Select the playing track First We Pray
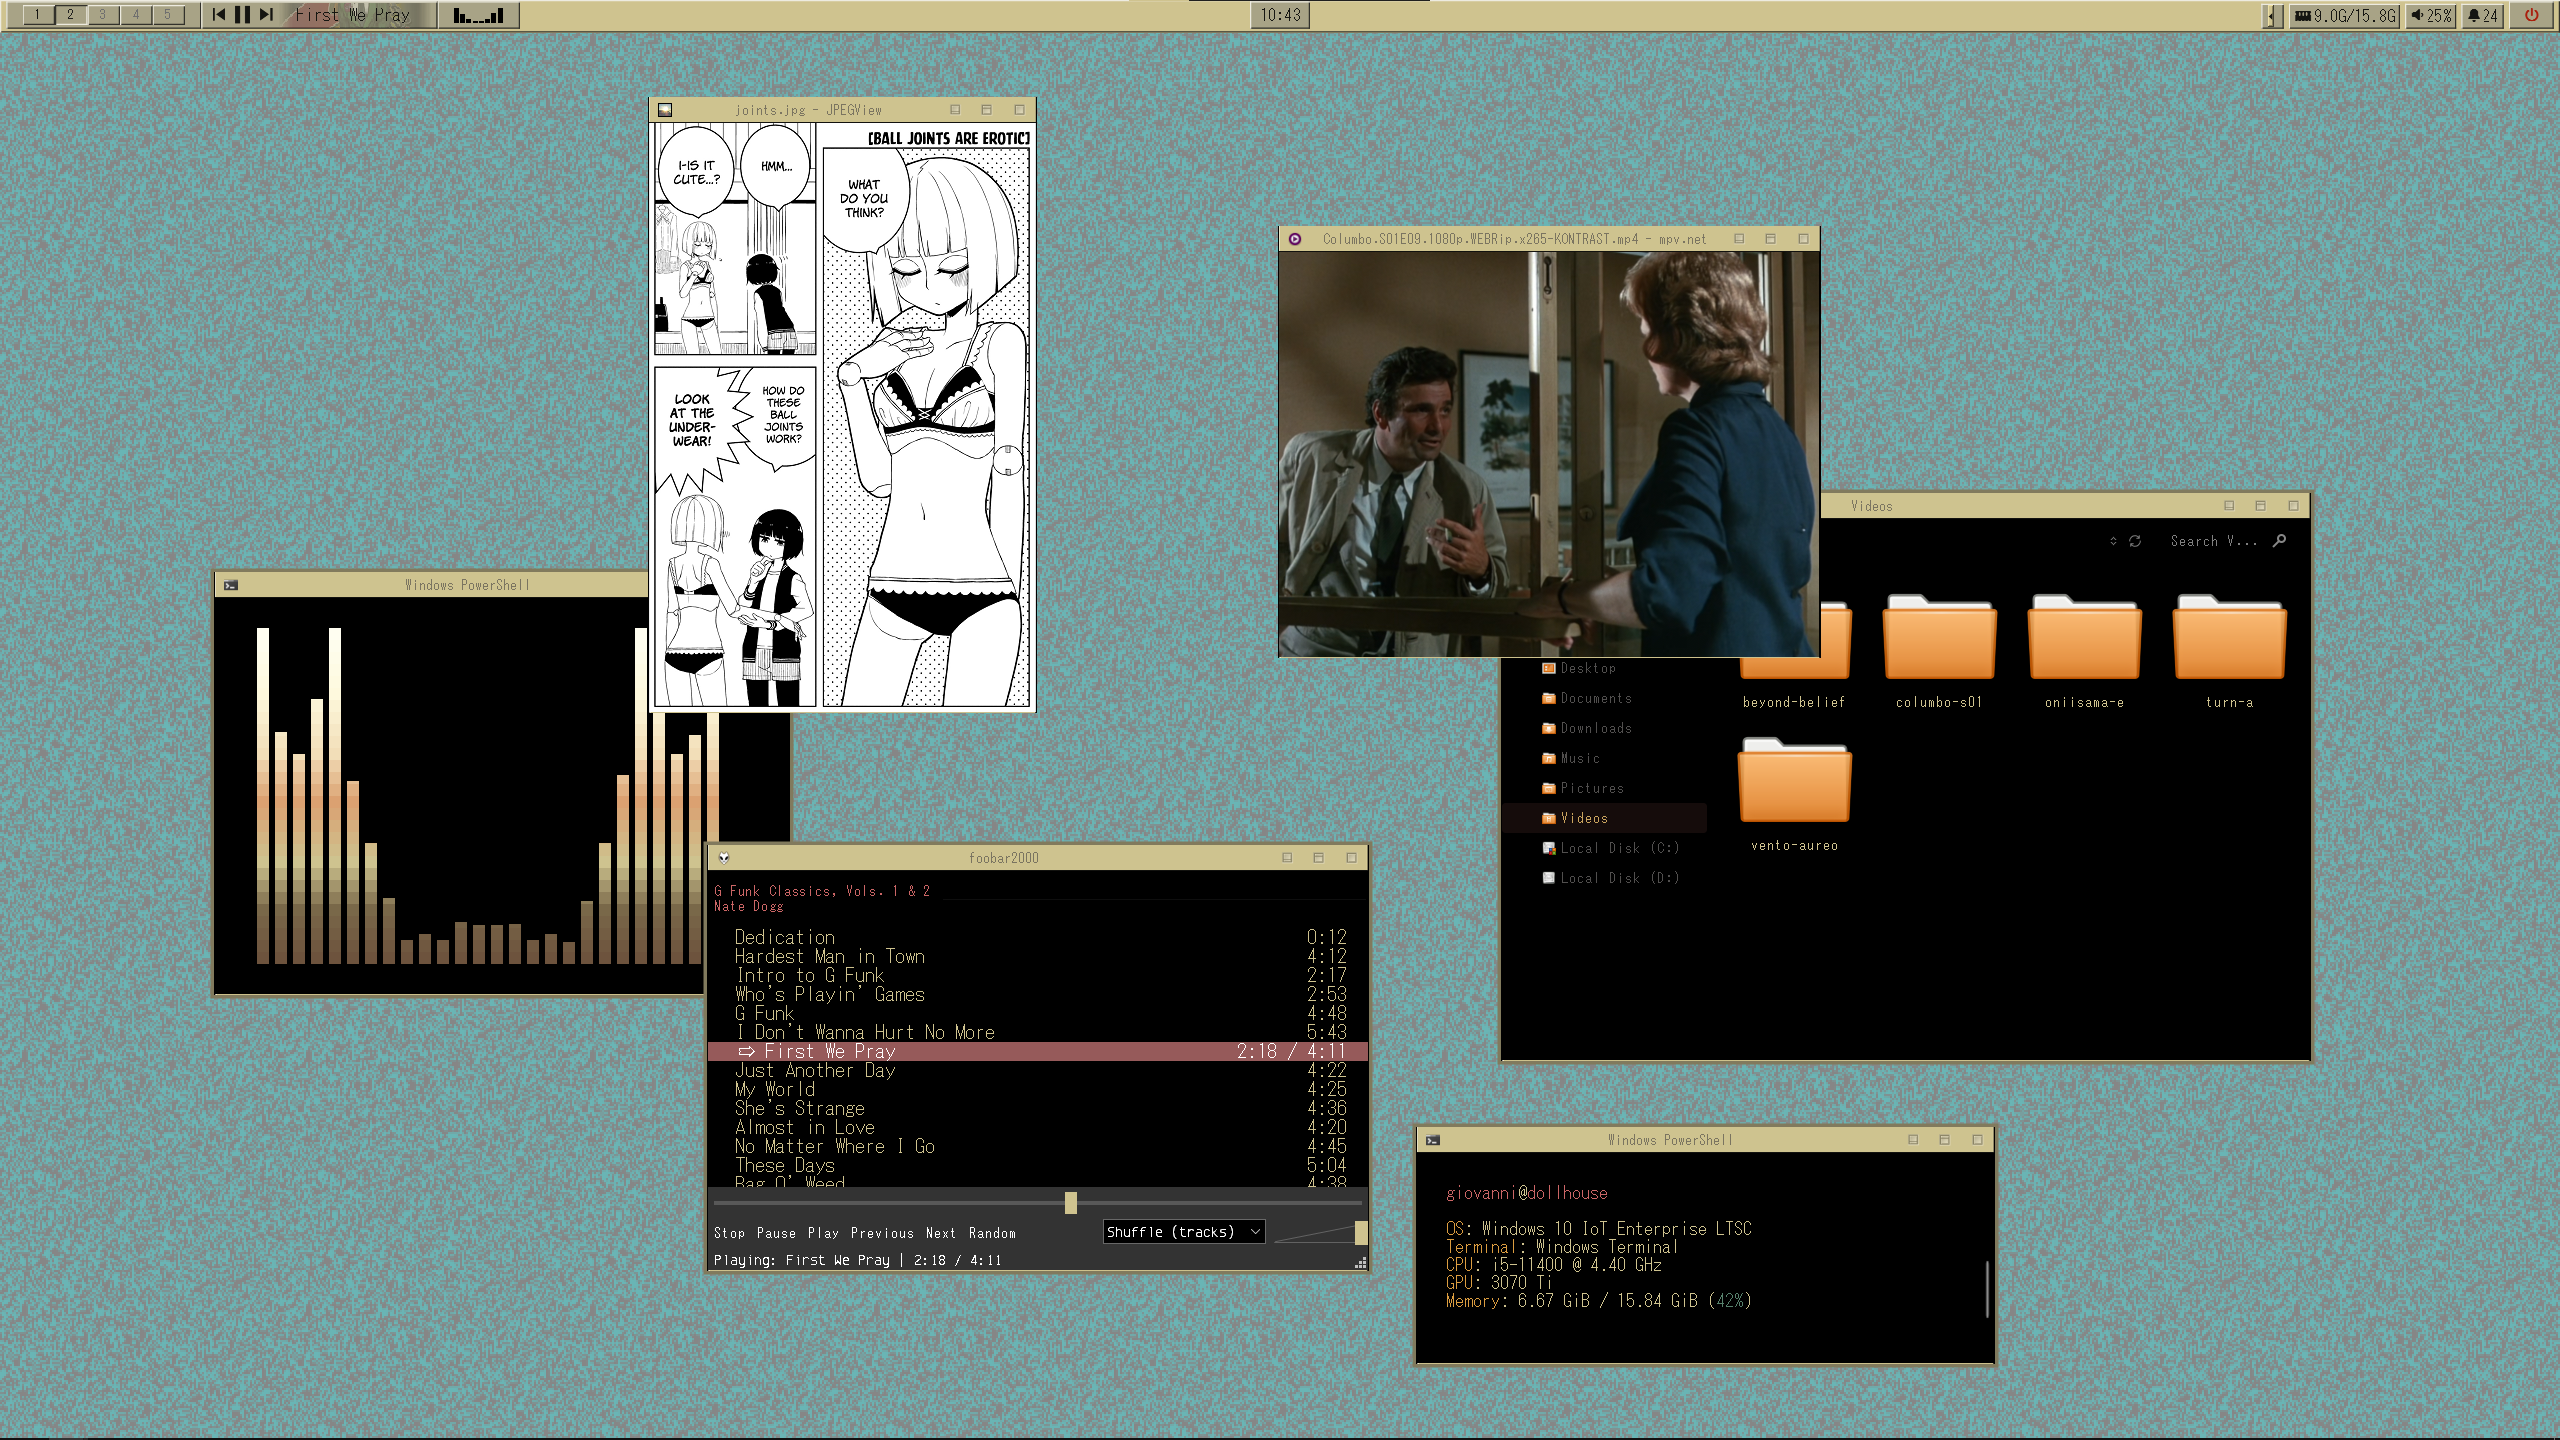 click(1038, 1051)
